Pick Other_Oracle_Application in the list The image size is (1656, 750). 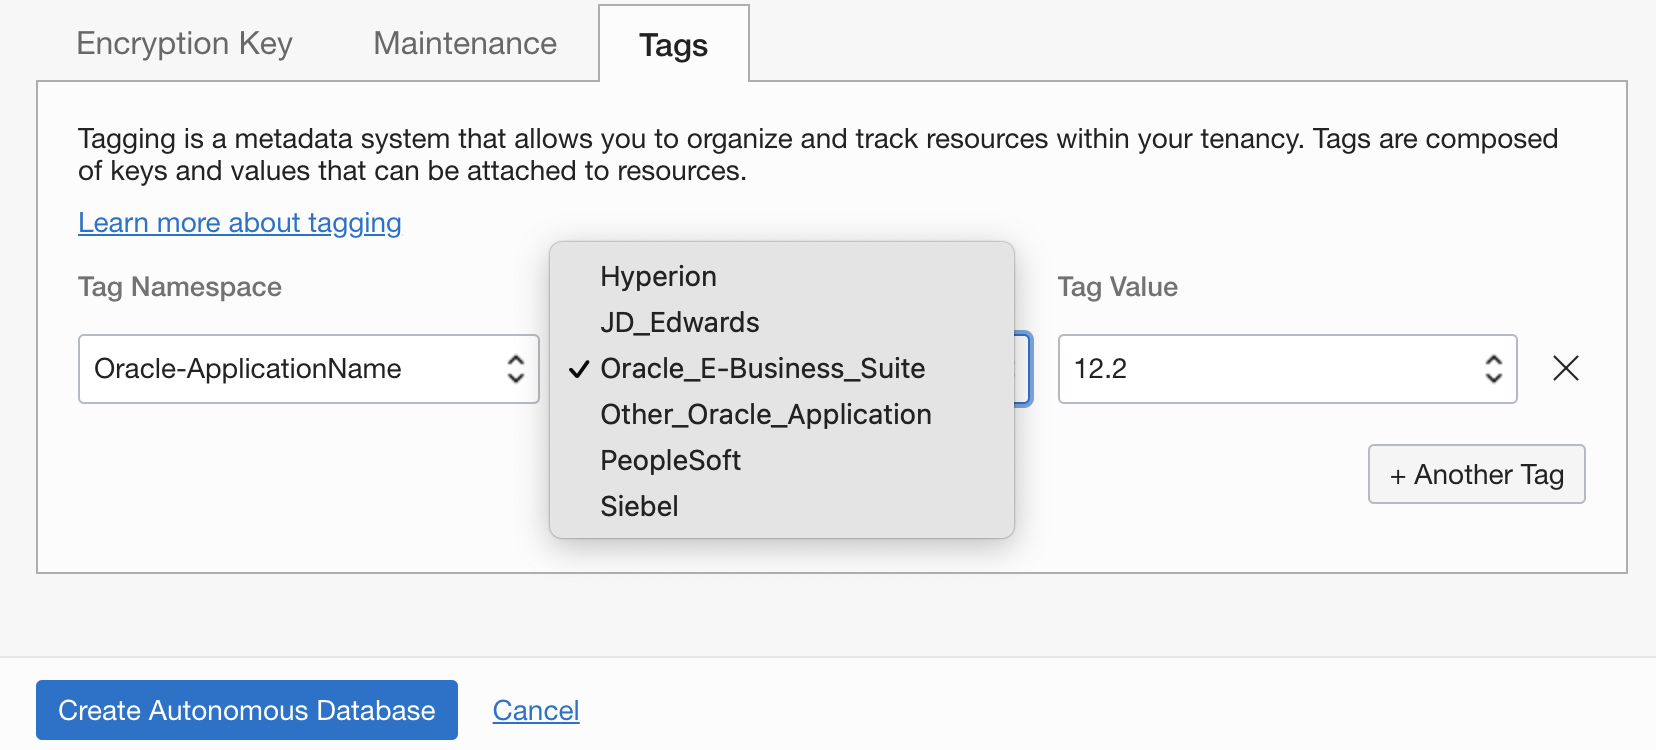tap(782, 414)
